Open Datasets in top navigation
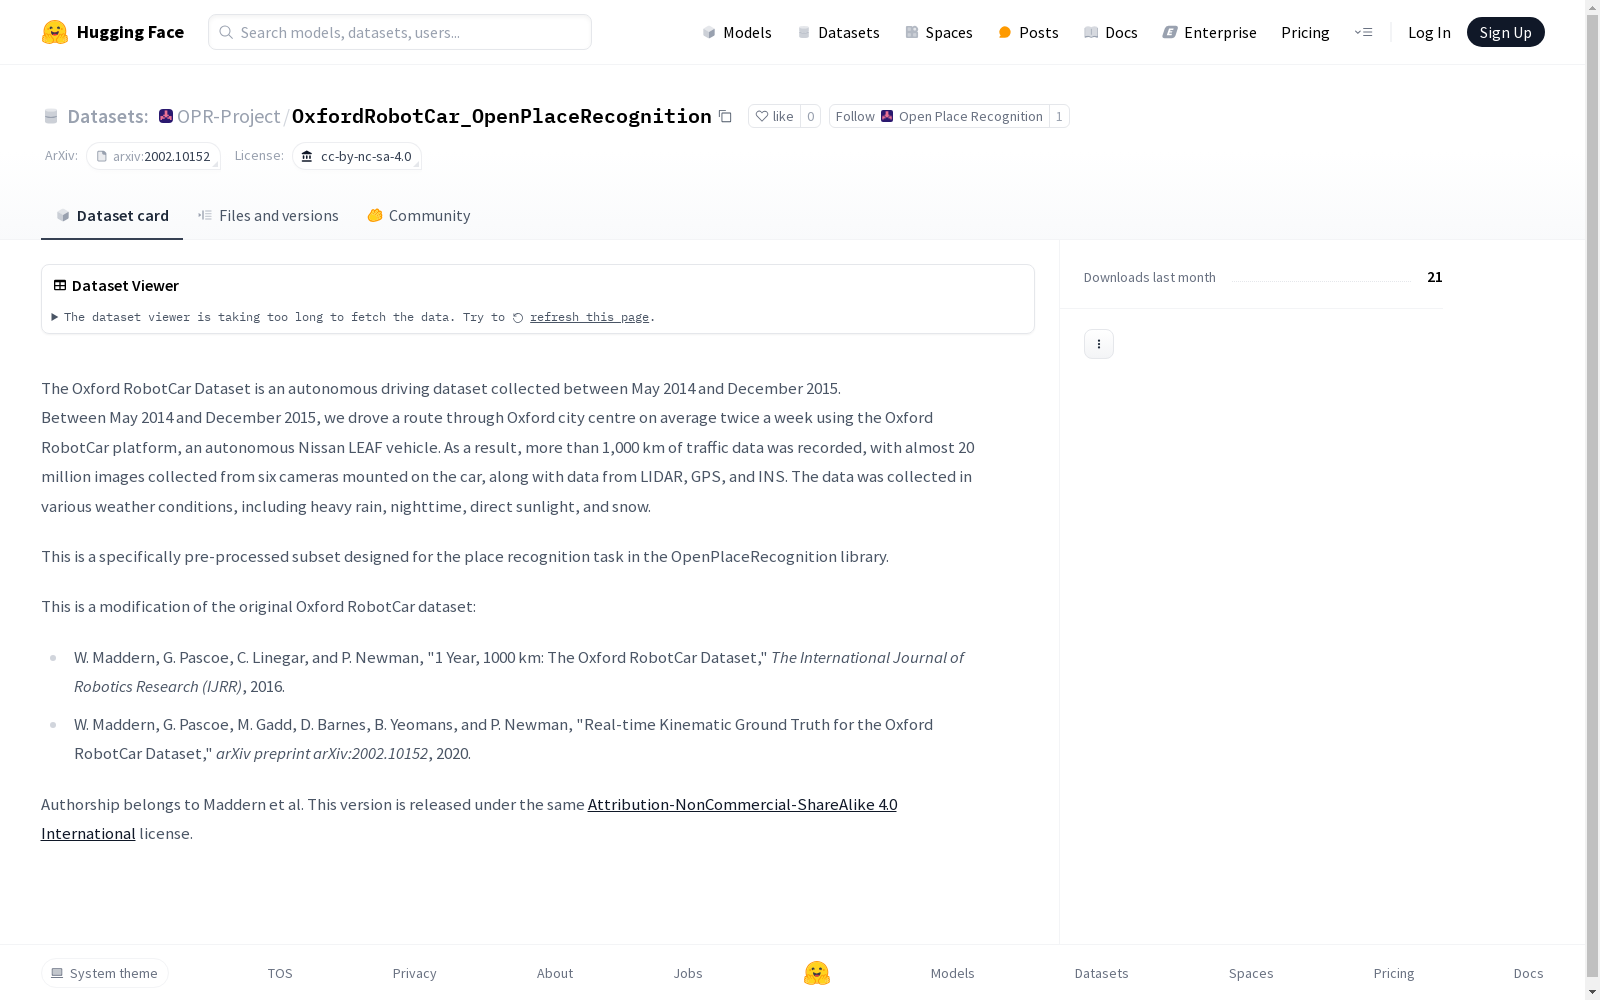Screen dimensions: 1600x1000 (x=838, y=32)
